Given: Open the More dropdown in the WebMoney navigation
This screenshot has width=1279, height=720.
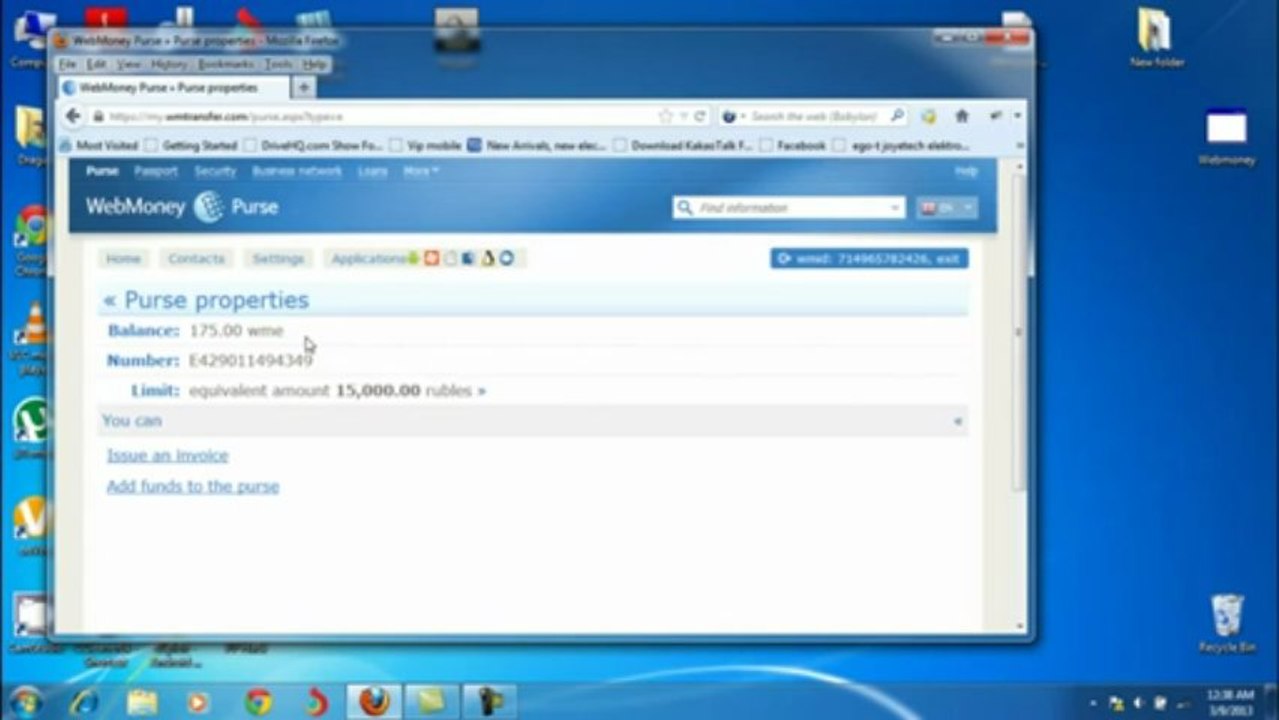Looking at the screenshot, I should coord(421,171).
